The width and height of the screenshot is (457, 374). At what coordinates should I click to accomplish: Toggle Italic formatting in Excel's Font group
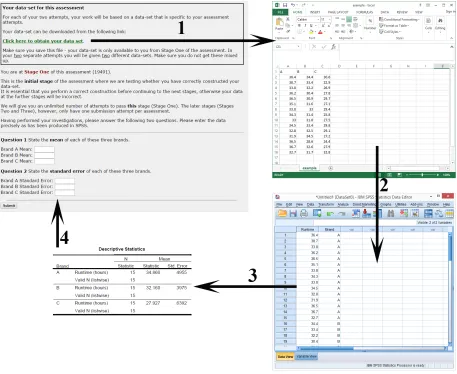(x=305, y=25)
